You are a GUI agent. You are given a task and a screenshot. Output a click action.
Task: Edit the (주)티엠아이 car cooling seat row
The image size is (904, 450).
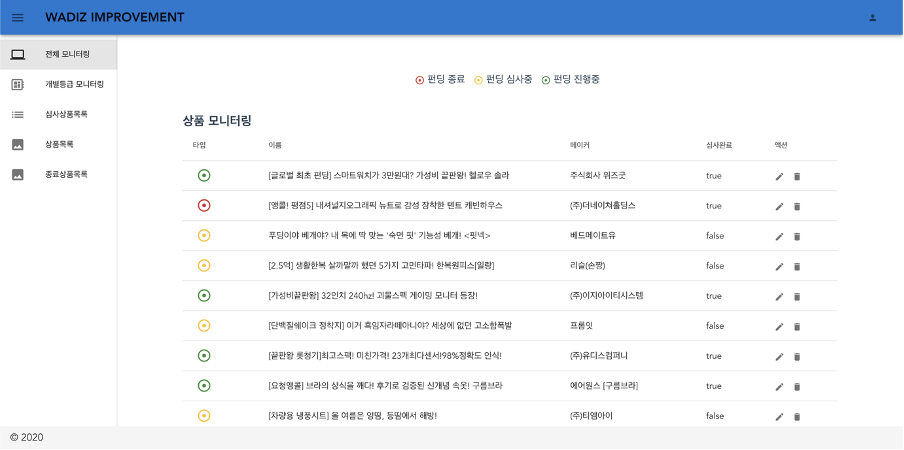(x=779, y=417)
